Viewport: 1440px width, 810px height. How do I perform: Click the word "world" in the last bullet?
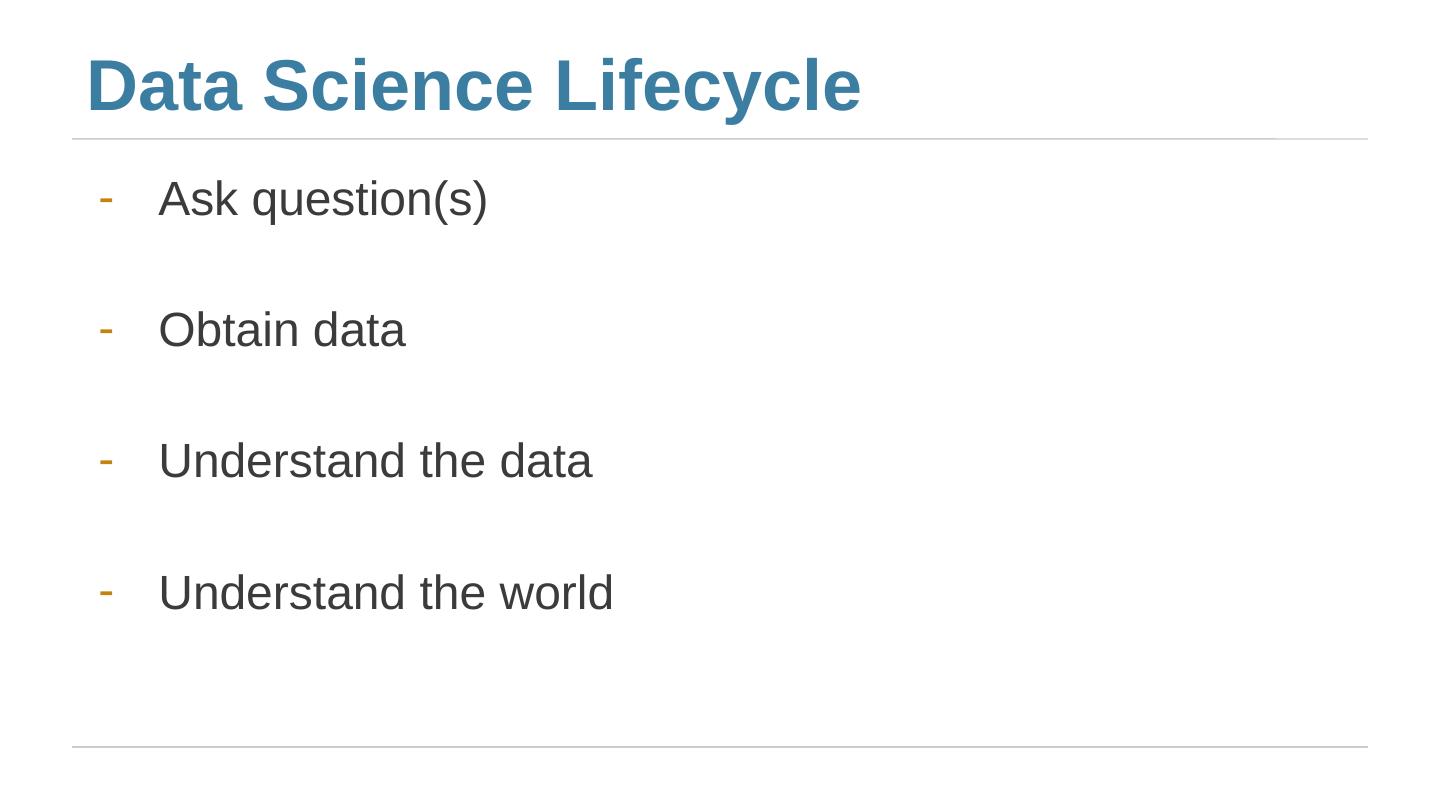556,593
